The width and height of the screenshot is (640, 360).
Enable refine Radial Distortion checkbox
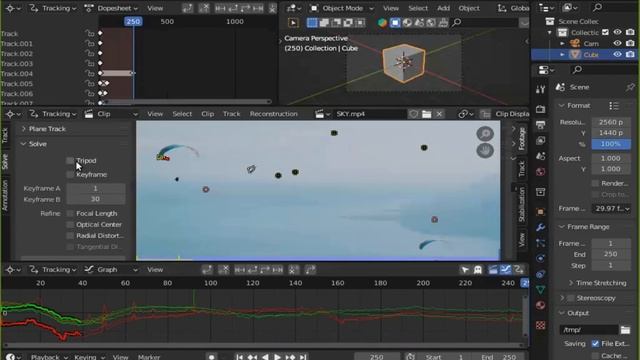tap(70, 236)
